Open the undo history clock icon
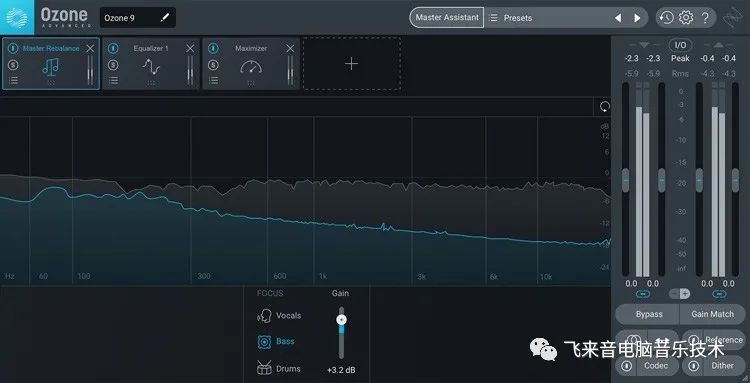 pyautogui.click(x=666, y=18)
